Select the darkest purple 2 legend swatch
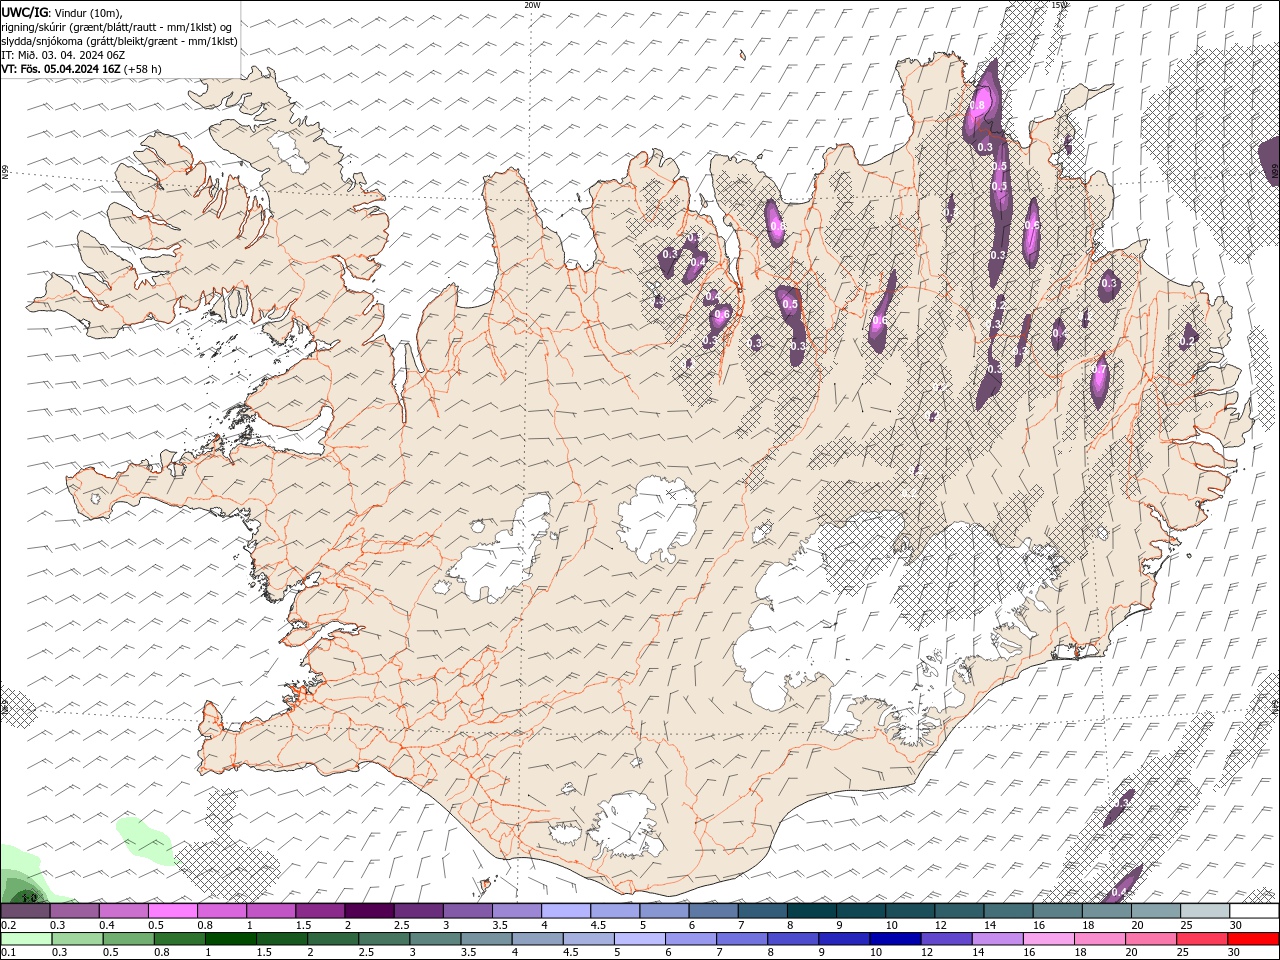Viewport: 1280px width, 960px height. click(369, 911)
